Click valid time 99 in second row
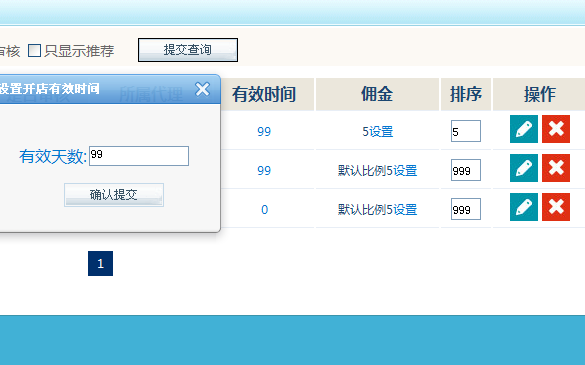585x365 pixels. pyautogui.click(x=264, y=171)
